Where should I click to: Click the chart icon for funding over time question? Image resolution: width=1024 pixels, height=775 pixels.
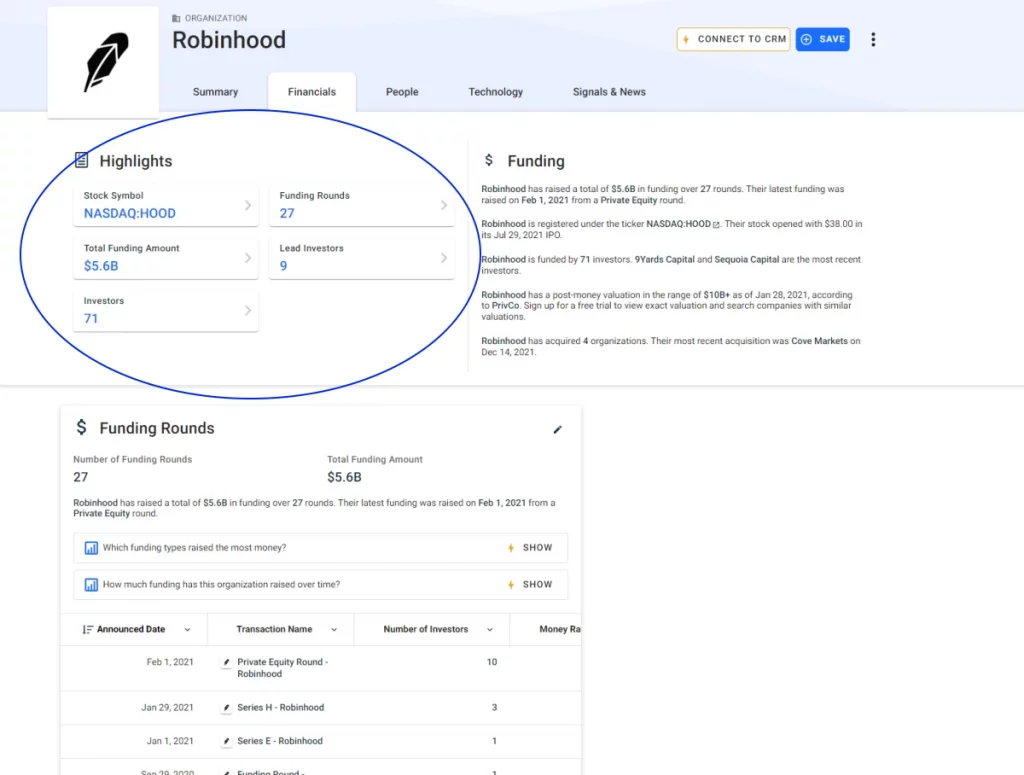click(x=91, y=584)
